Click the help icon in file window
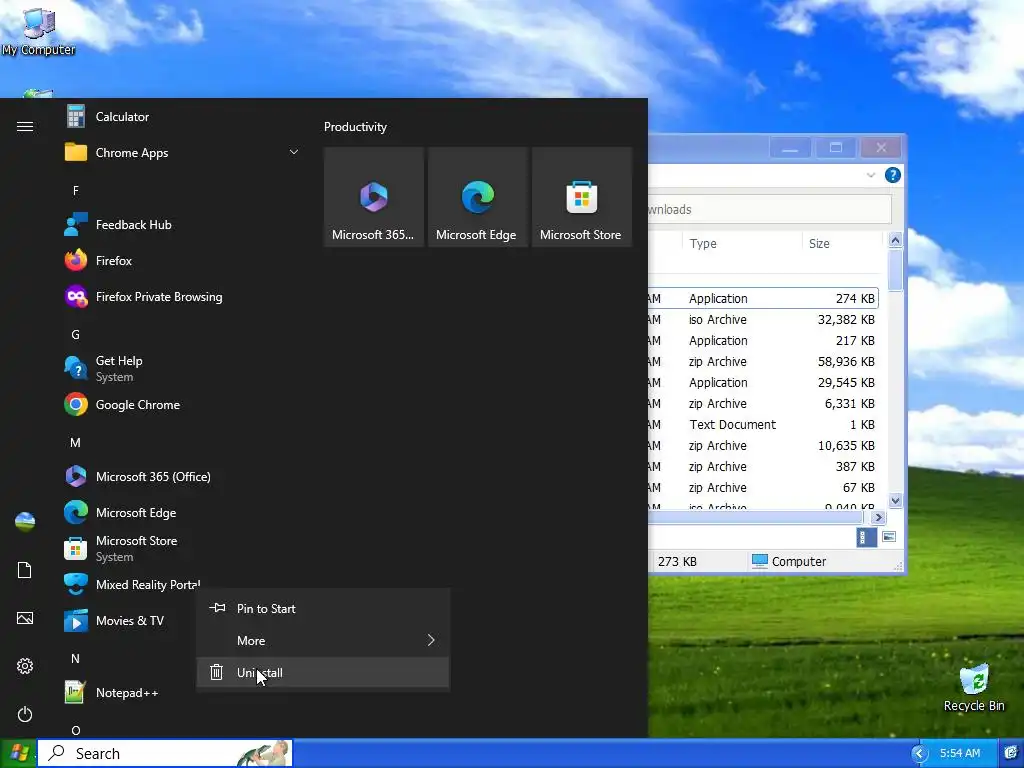The height and width of the screenshot is (768, 1024). pyautogui.click(x=892, y=175)
